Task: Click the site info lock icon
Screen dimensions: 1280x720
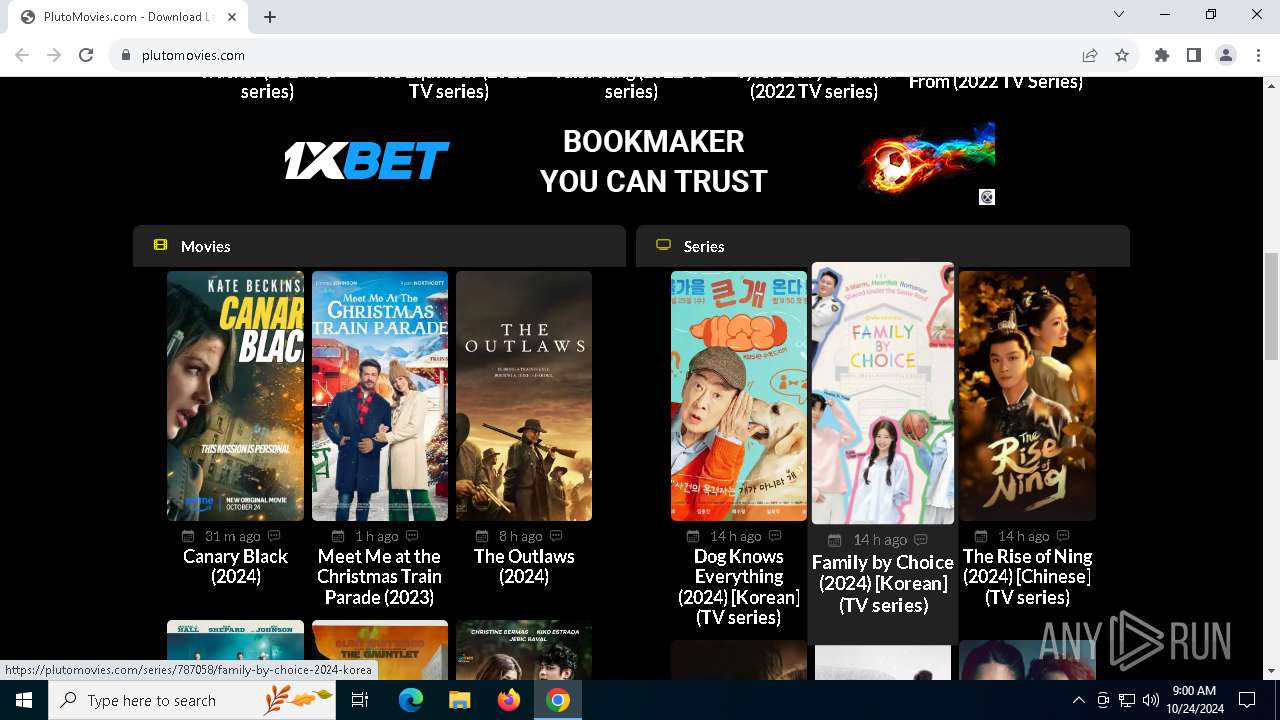Action: click(x=126, y=55)
